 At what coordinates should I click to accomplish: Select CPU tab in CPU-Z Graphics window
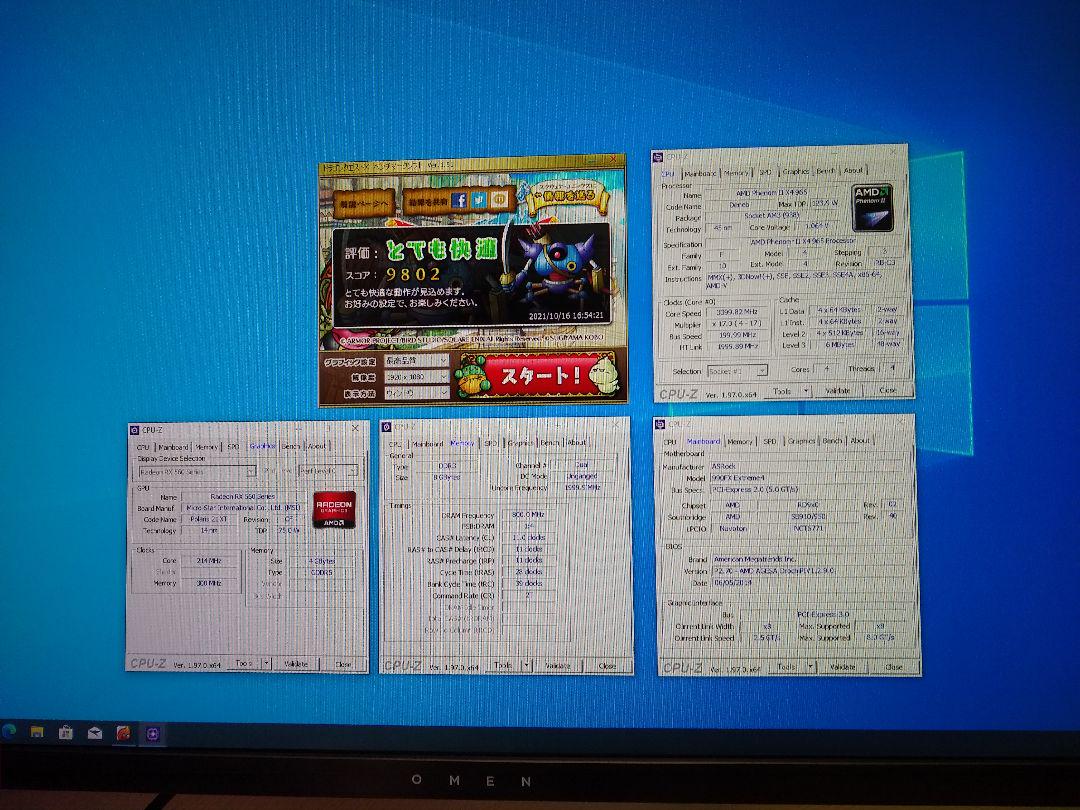[x=143, y=447]
